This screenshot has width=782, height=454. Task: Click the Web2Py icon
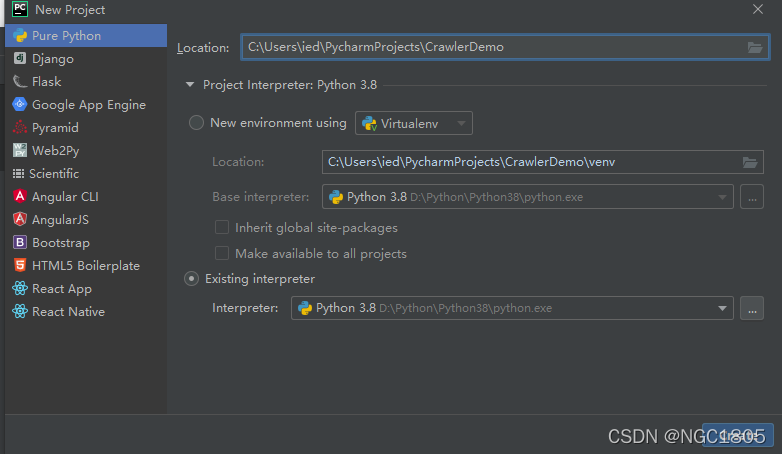[x=19, y=150]
